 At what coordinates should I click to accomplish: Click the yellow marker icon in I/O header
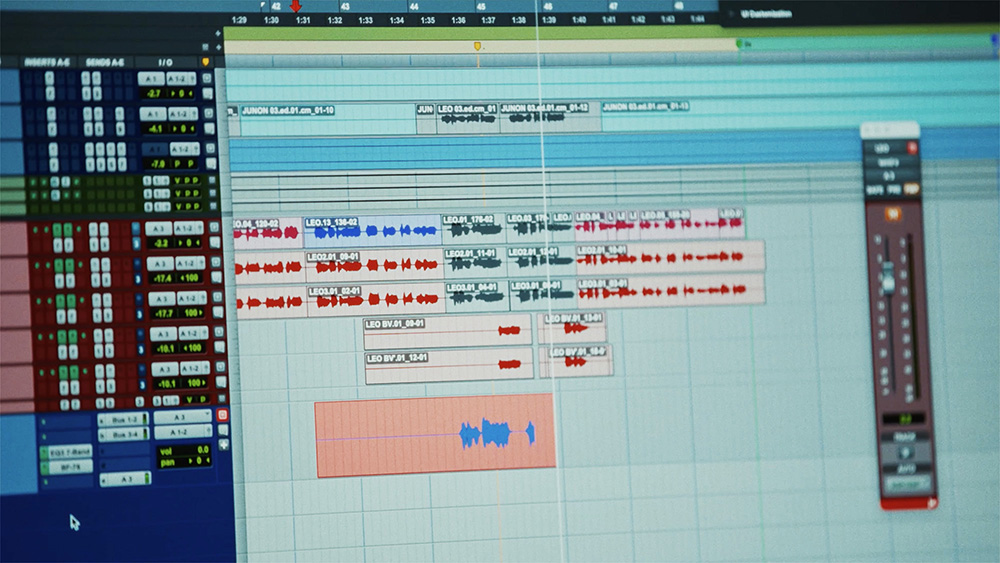(x=205, y=62)
